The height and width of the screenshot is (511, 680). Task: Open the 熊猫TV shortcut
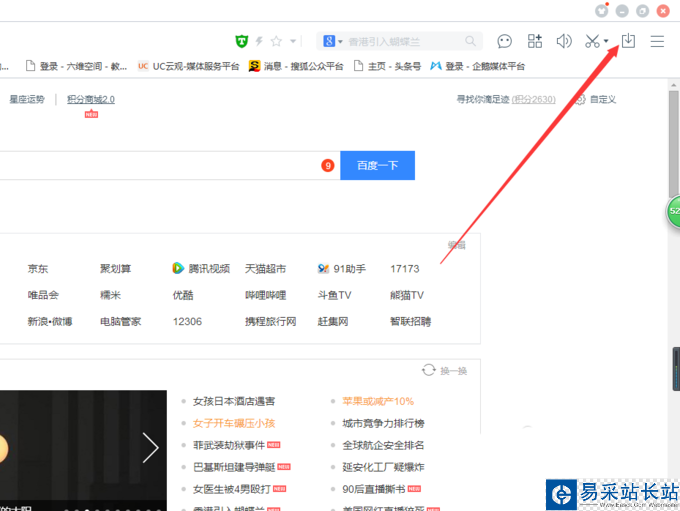click(x=407, y=295)
